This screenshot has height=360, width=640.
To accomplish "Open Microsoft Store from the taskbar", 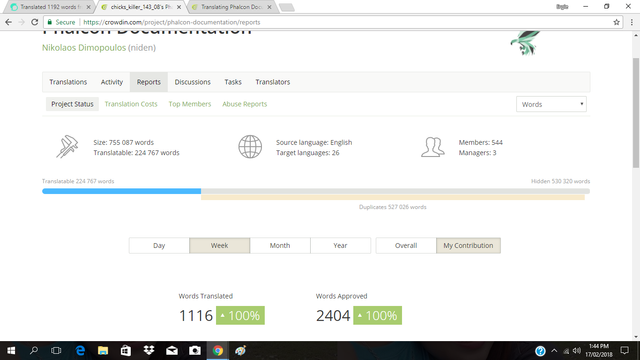I will tap(126, 351).
